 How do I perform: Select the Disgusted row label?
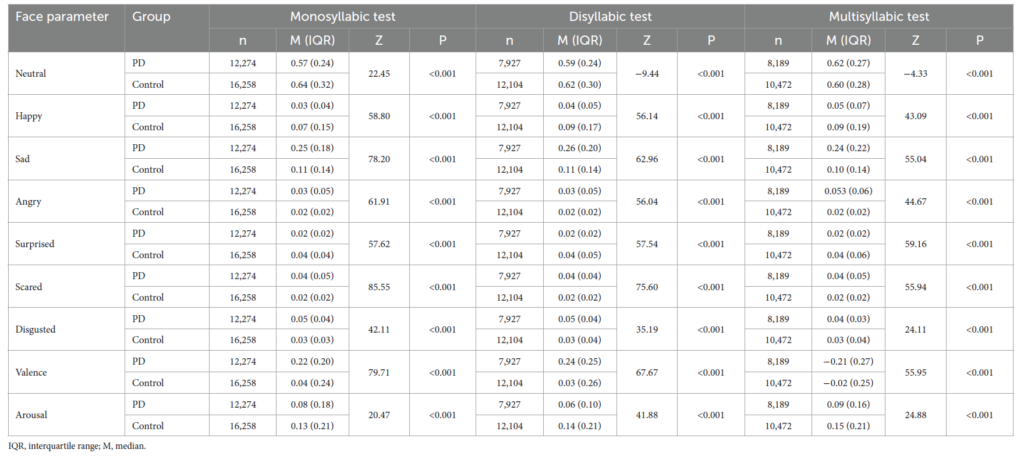[41, 329]
